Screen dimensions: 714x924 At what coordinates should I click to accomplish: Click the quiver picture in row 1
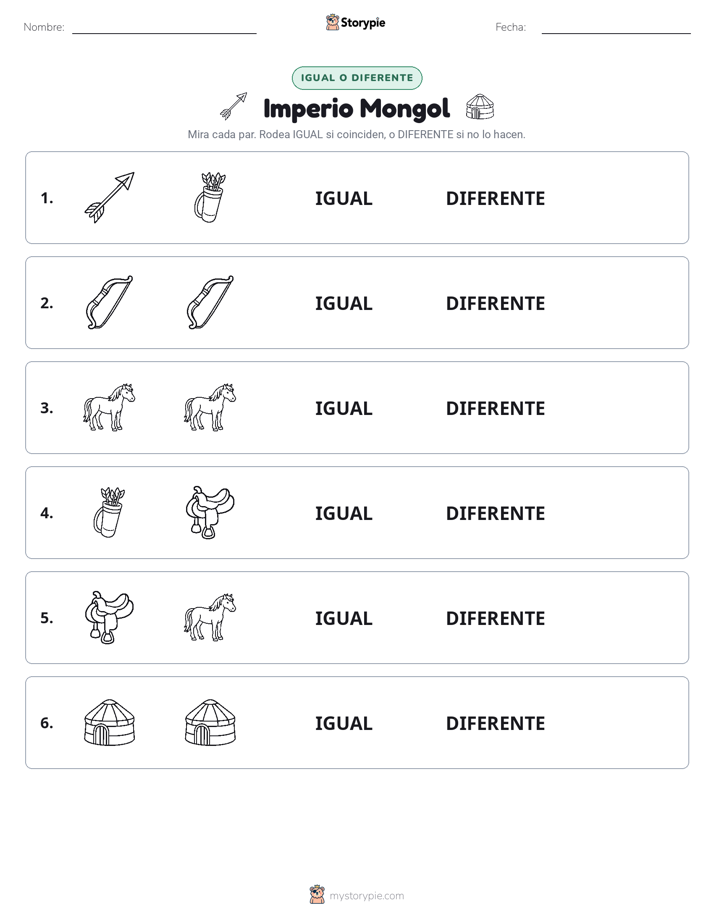(x=210, y=197)
